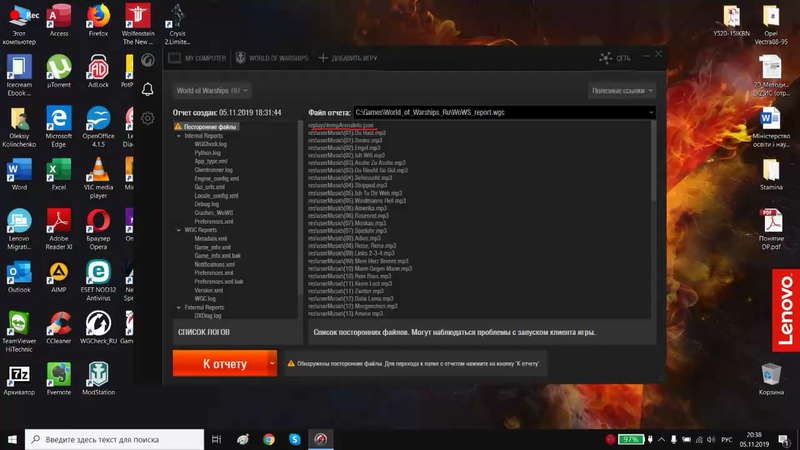Screen dimensions: 800x450
Task: Select the res\userMusic\(01).Du Hast.mp3 entry
Action: [x=347, y=133]
